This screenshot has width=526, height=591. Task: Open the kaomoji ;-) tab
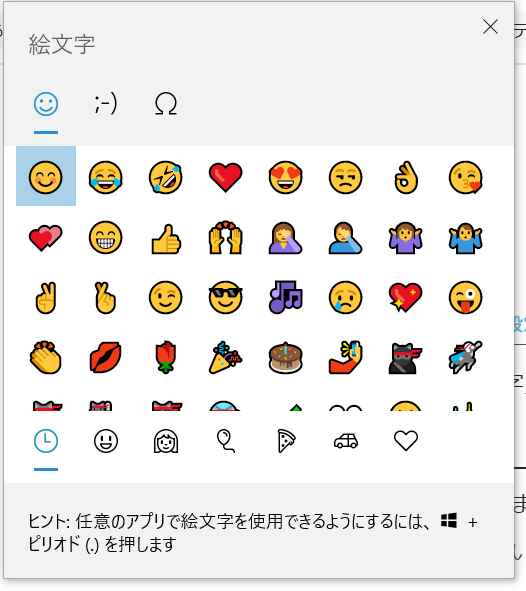(x=106, y=104)
